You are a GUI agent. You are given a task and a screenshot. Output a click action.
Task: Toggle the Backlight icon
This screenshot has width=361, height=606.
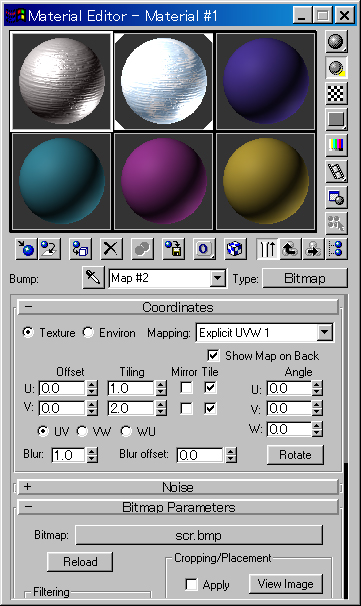coord(336,68)
